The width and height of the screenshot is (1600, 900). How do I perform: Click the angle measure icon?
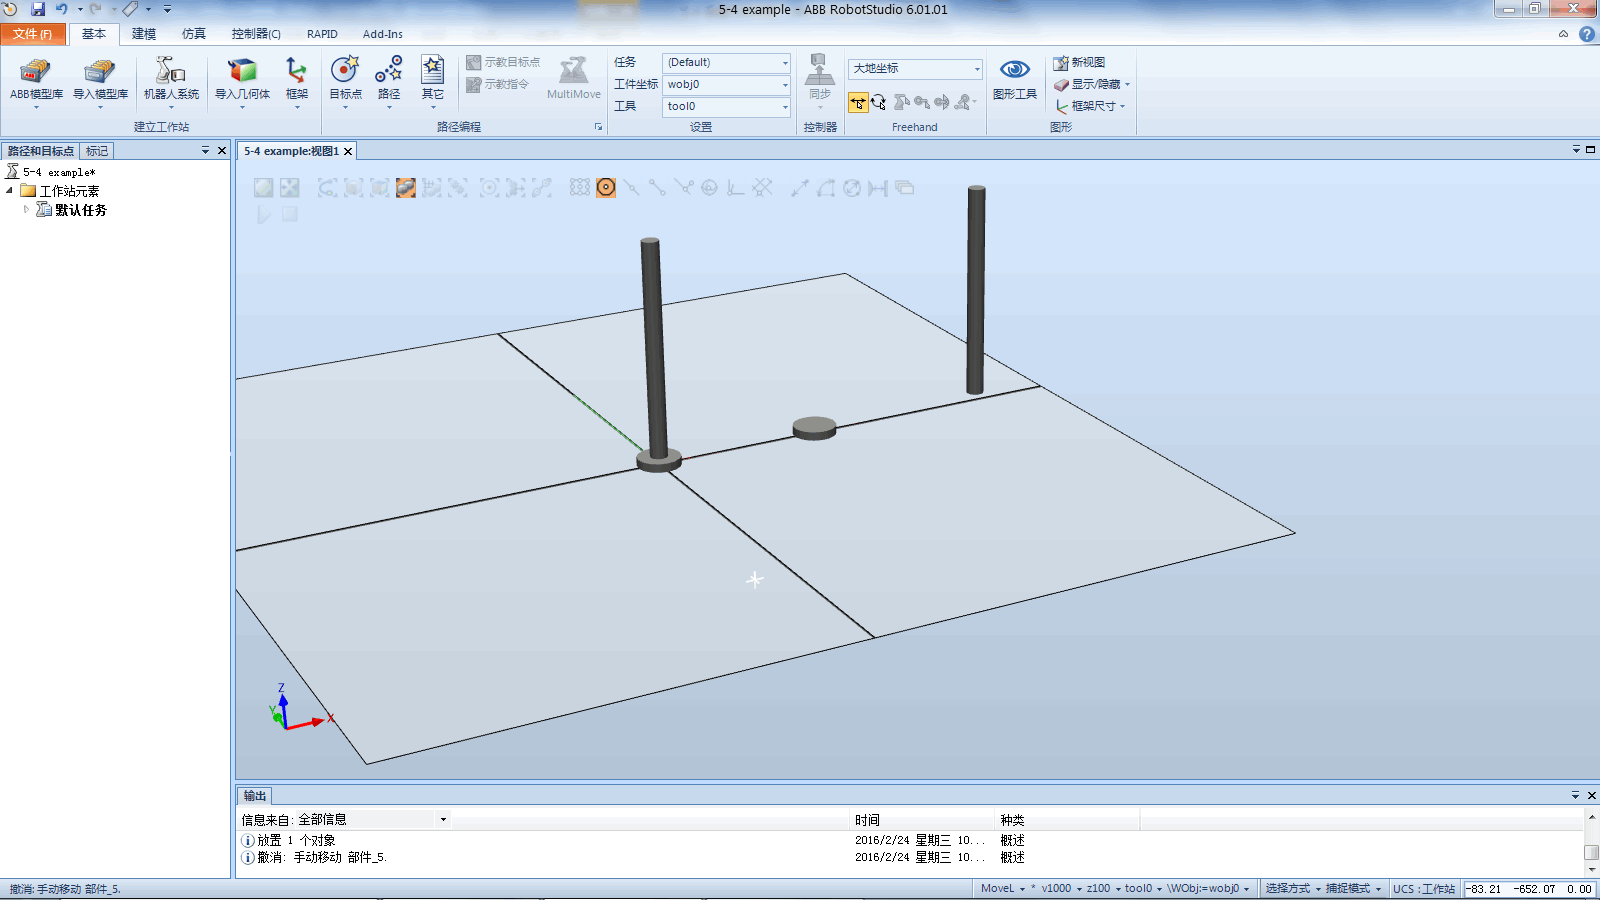[825, 188]
